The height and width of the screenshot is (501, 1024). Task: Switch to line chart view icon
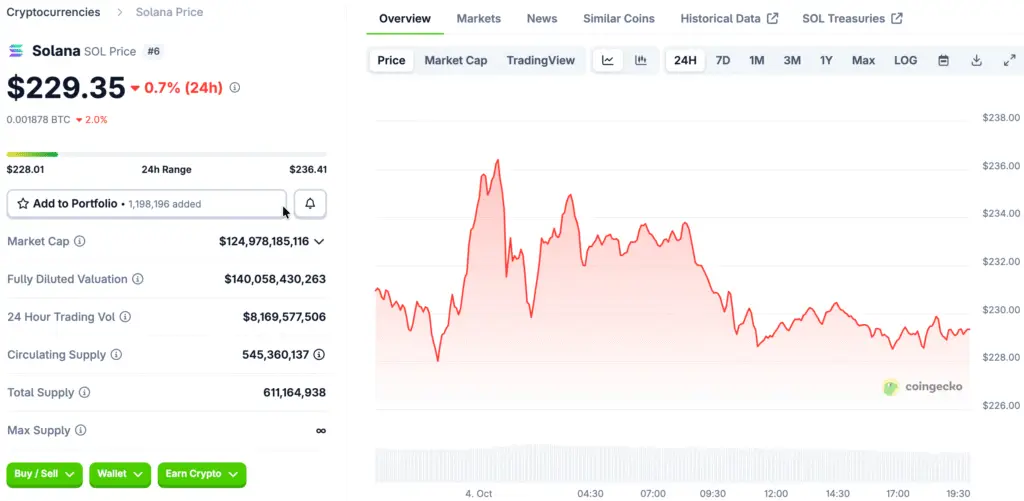(608, 60)
